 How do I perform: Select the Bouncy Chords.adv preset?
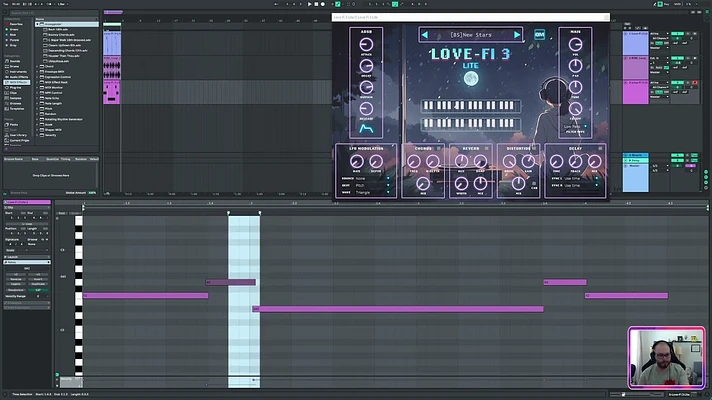[63, 35]
